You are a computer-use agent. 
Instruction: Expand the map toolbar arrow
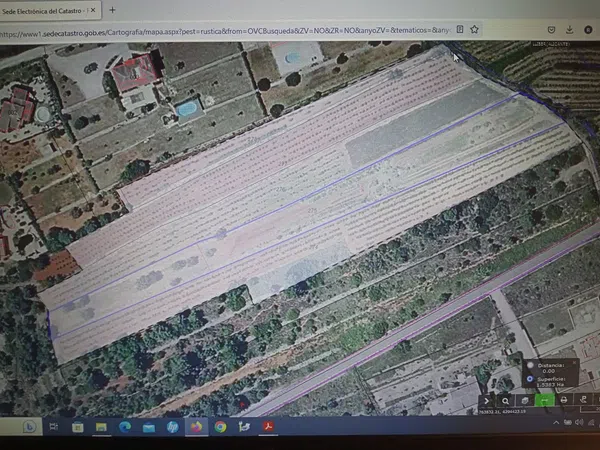pos(487,400)
